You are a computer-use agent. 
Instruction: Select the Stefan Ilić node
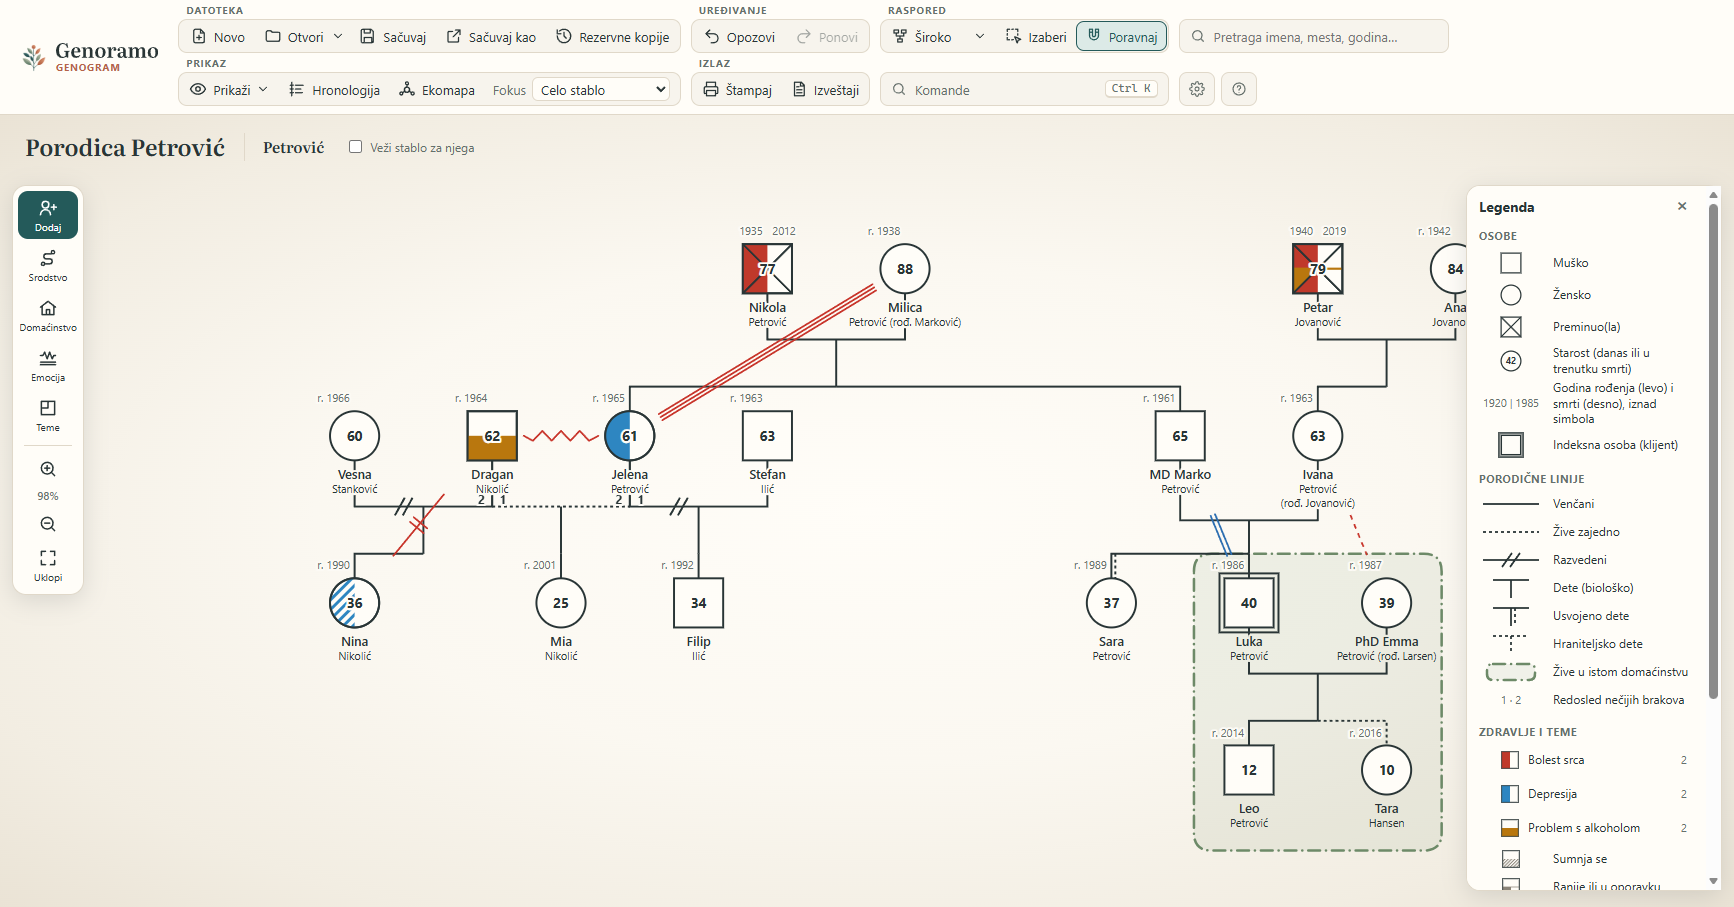(767, 436)
